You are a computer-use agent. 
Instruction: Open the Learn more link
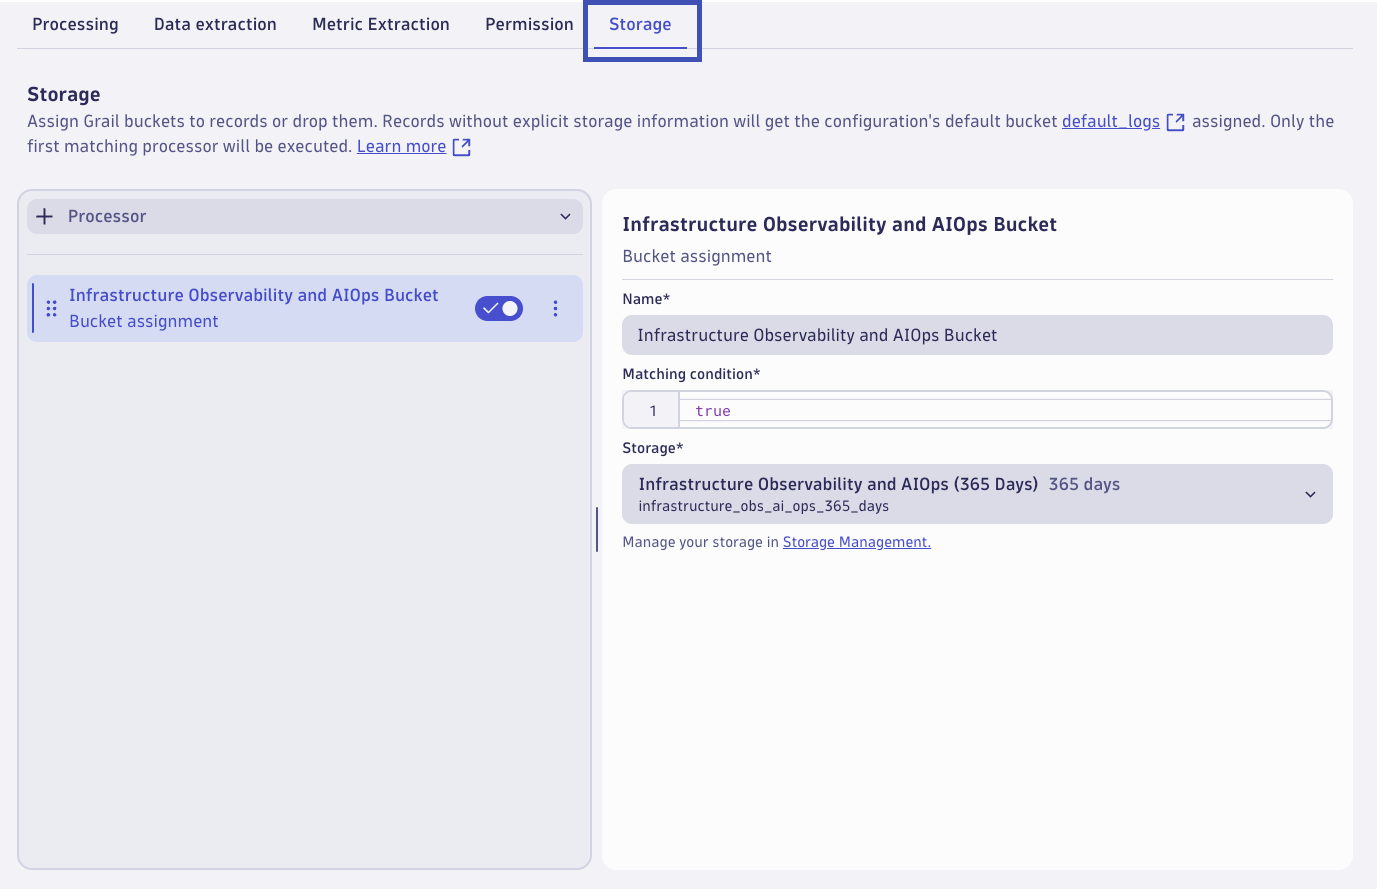click(401, 146)
